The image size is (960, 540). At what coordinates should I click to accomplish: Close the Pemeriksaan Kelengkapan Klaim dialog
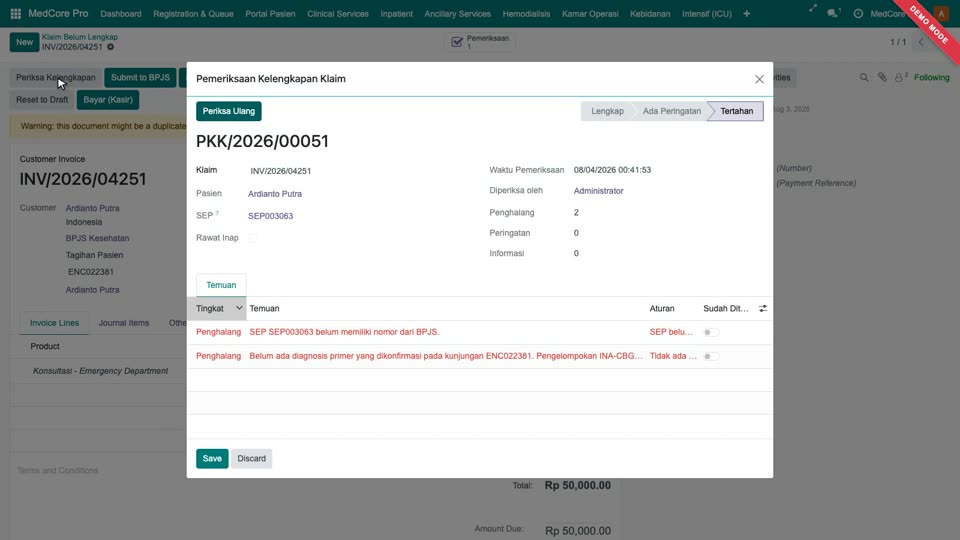pos(759,79)
